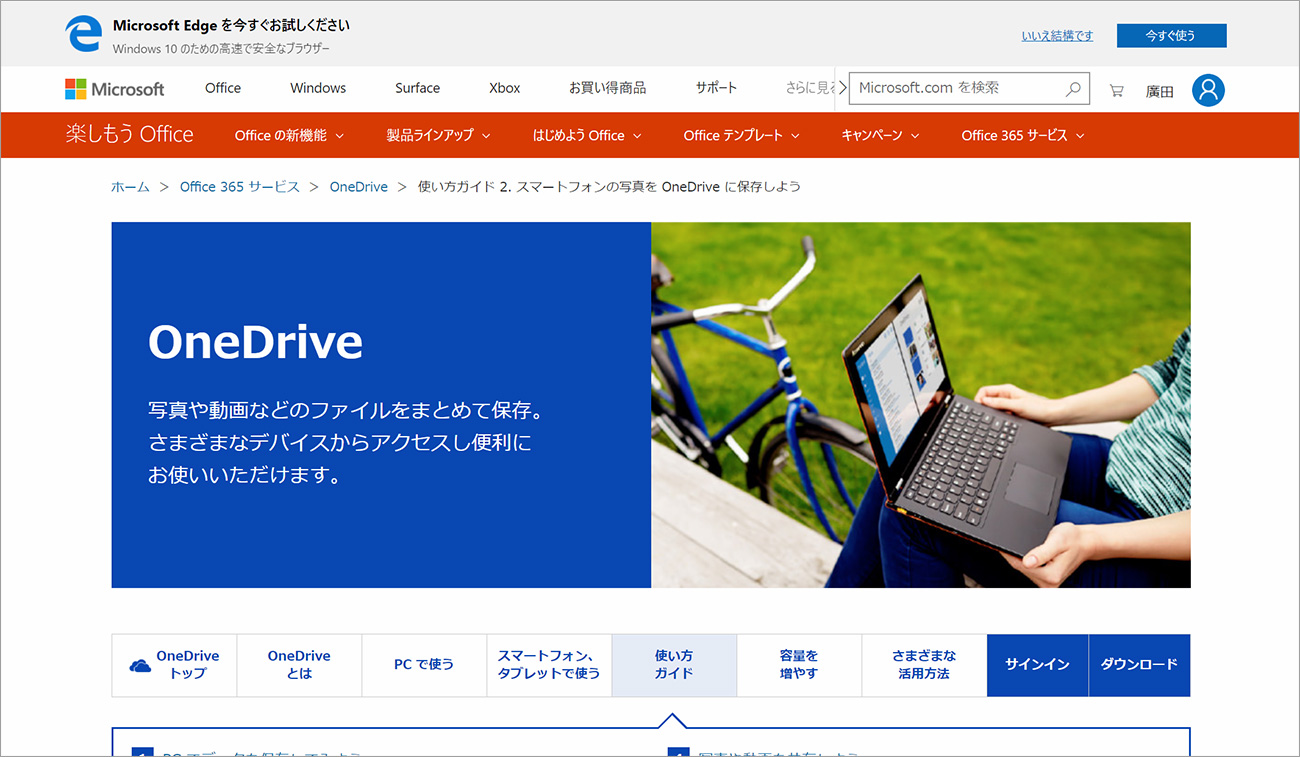This screenshot has height=757, width=1300.
Task: Open the shopping cart icon
Action: pyautogui.click(x=1117, y=90)
